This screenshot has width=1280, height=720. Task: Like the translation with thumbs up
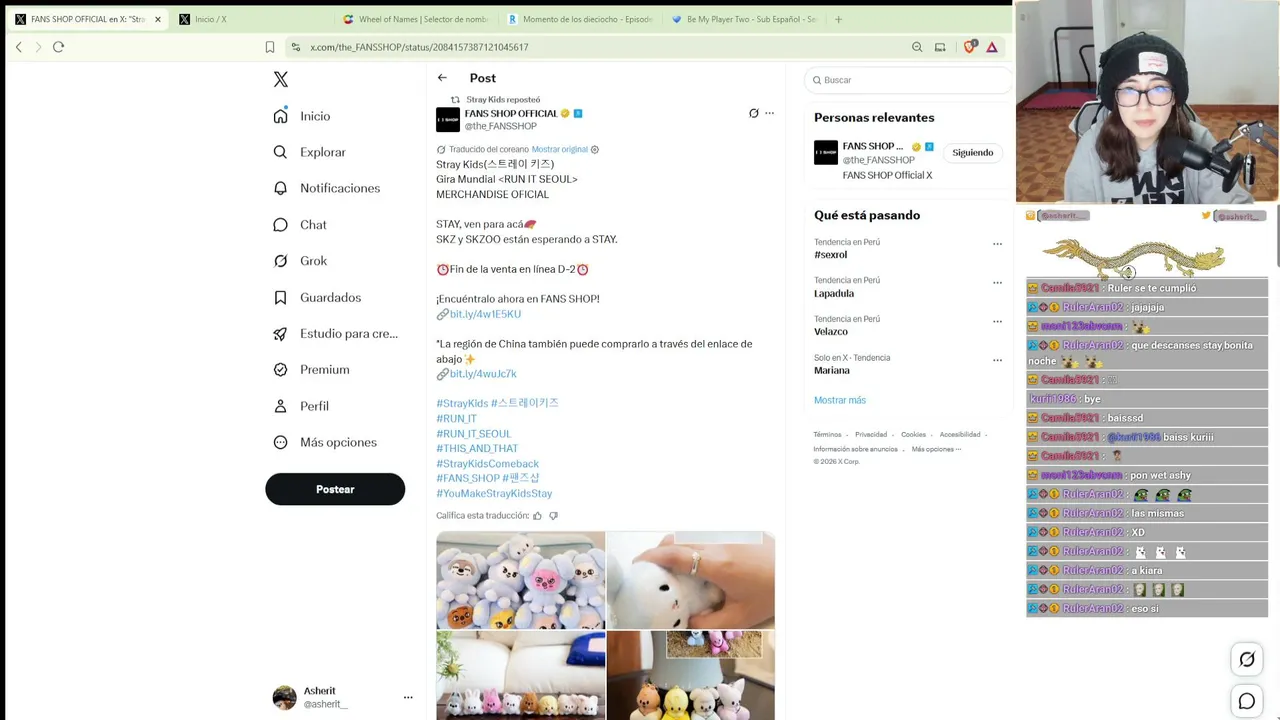(x=537, y=516)
